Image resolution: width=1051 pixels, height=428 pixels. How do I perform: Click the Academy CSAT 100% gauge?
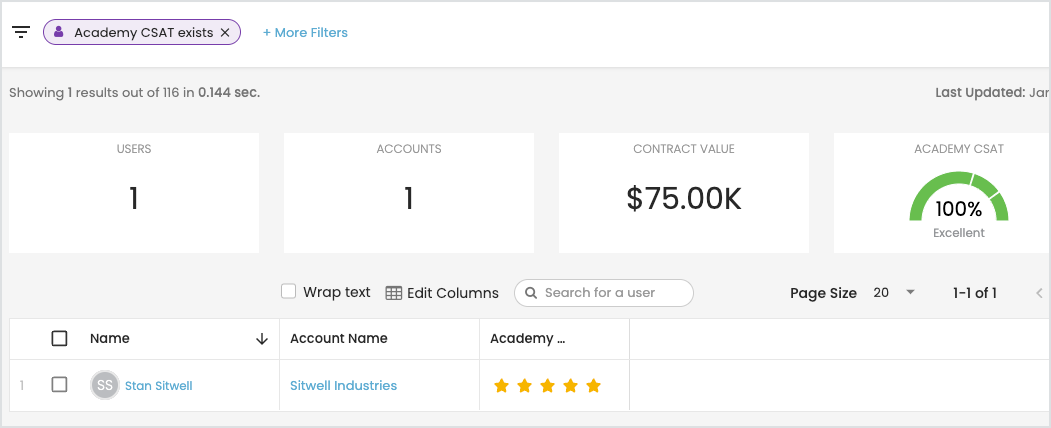point(958,198)
